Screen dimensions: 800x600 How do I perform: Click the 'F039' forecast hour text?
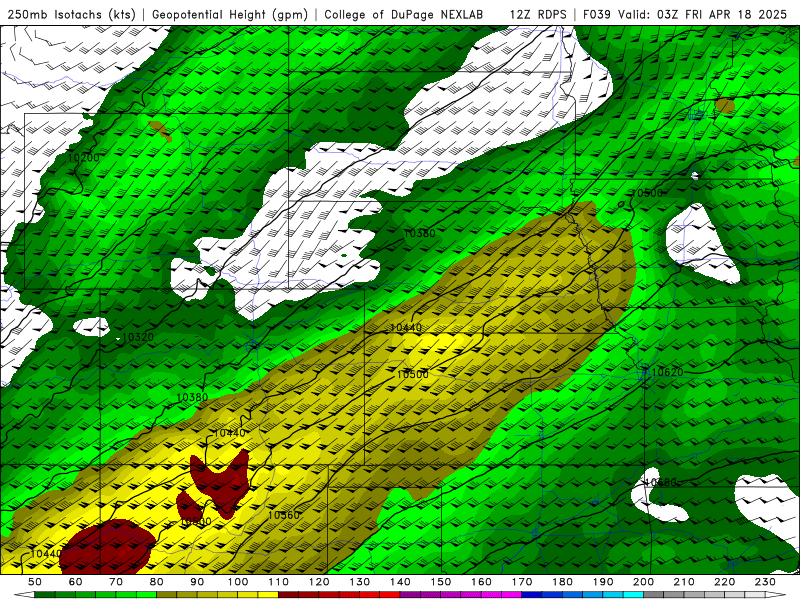point(596,14)
